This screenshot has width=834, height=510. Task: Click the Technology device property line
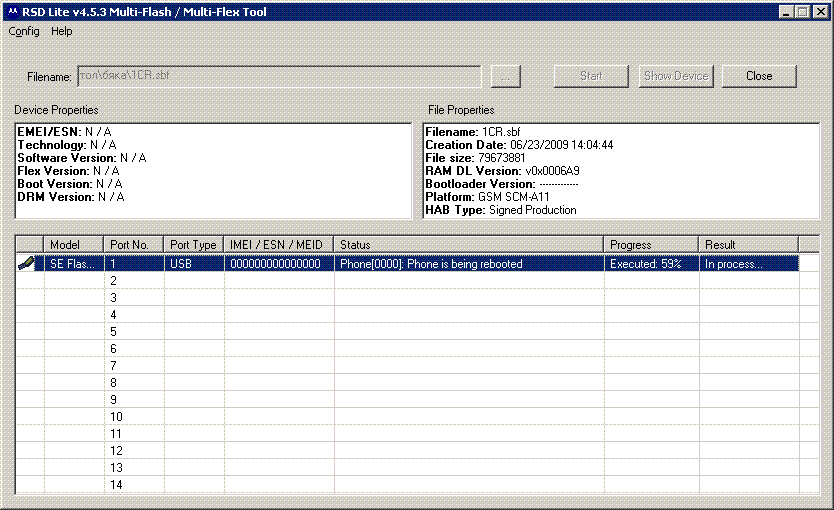tap(67, 145)
